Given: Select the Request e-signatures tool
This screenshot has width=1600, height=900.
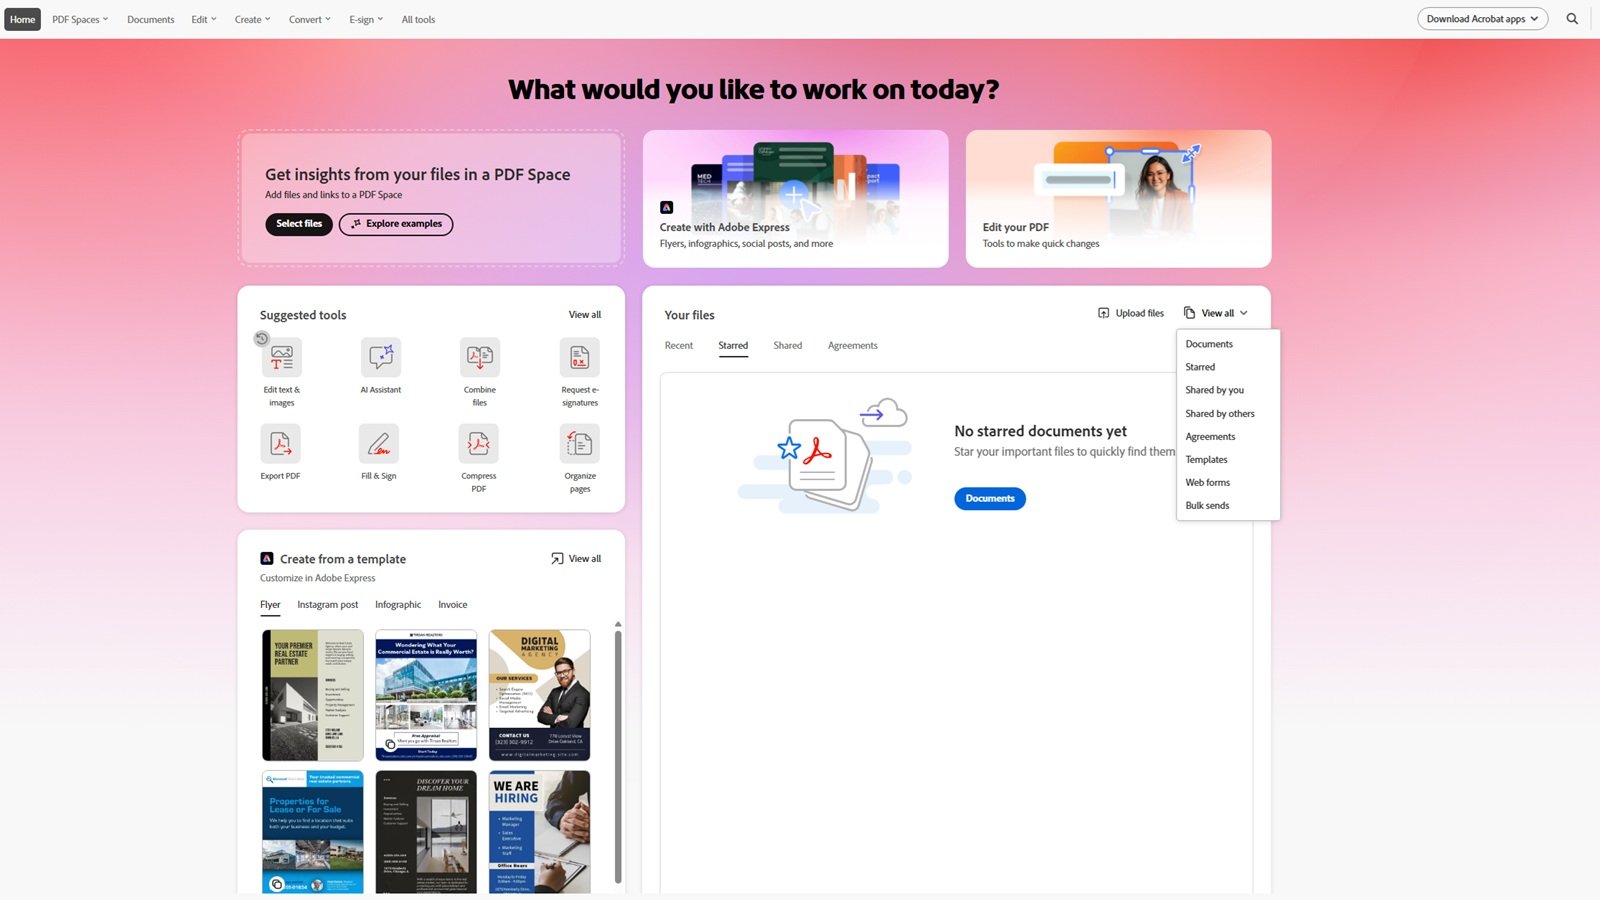Looking at the screenshot, I should [x=579, y=358].
